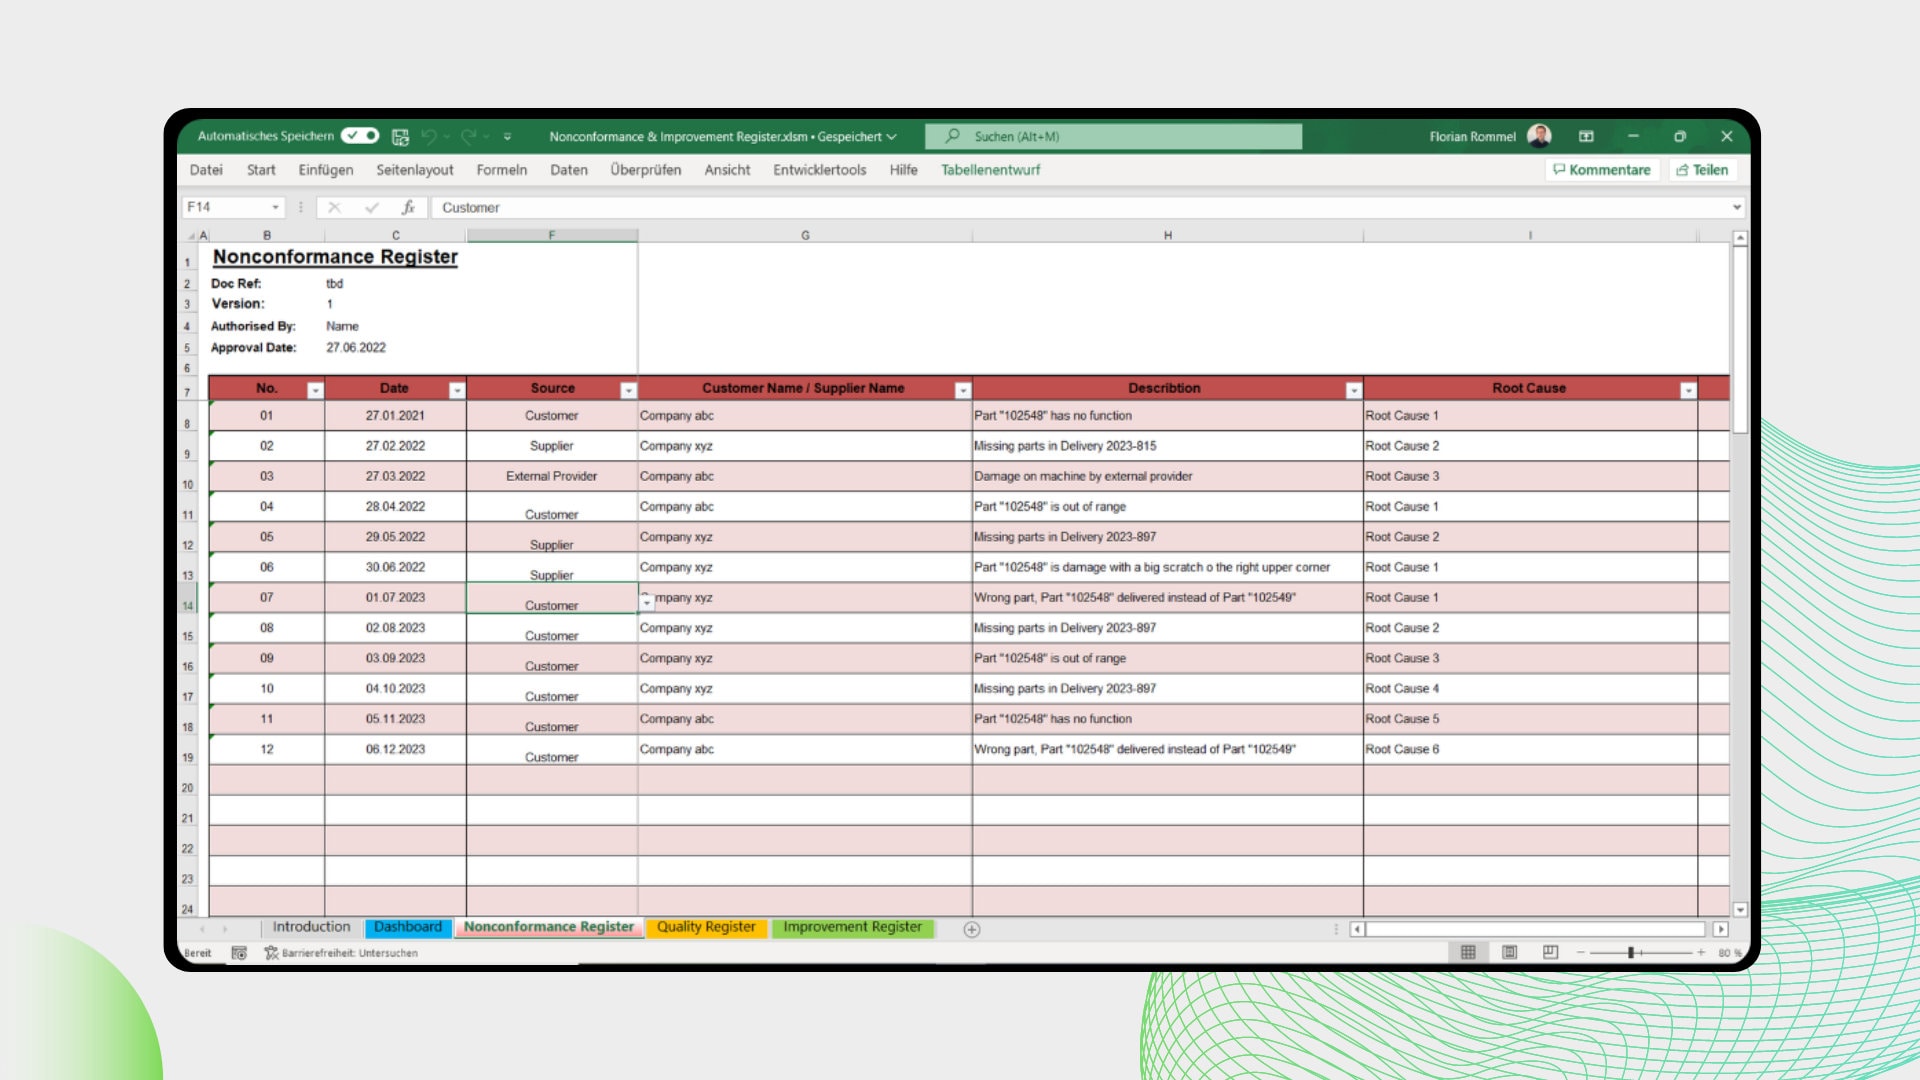Open the Tabellenentwurf ribbon tab
The image size is (1920, 1080).
(x=991, y=170)
